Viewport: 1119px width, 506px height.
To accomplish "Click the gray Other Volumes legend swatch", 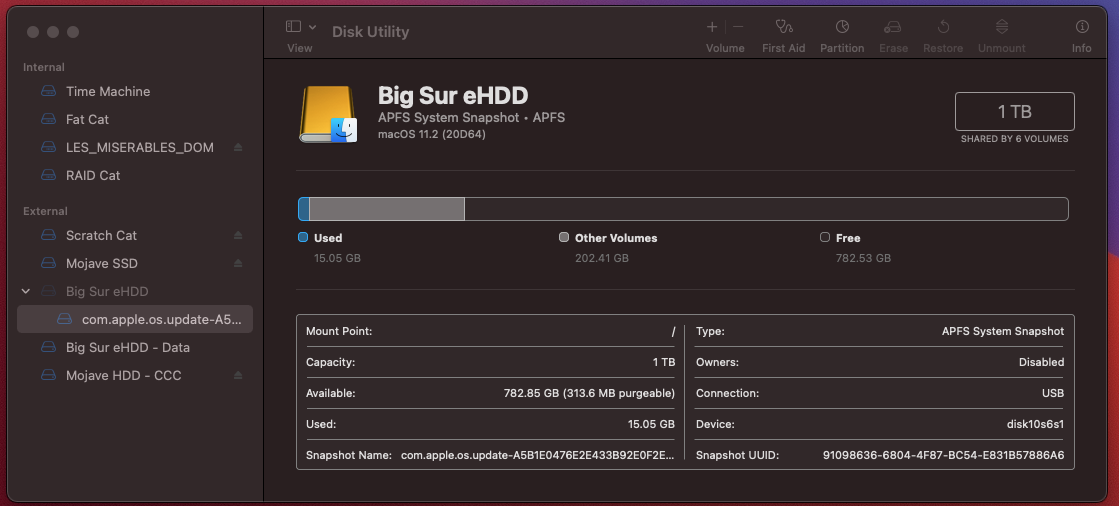I will (564, 238).
